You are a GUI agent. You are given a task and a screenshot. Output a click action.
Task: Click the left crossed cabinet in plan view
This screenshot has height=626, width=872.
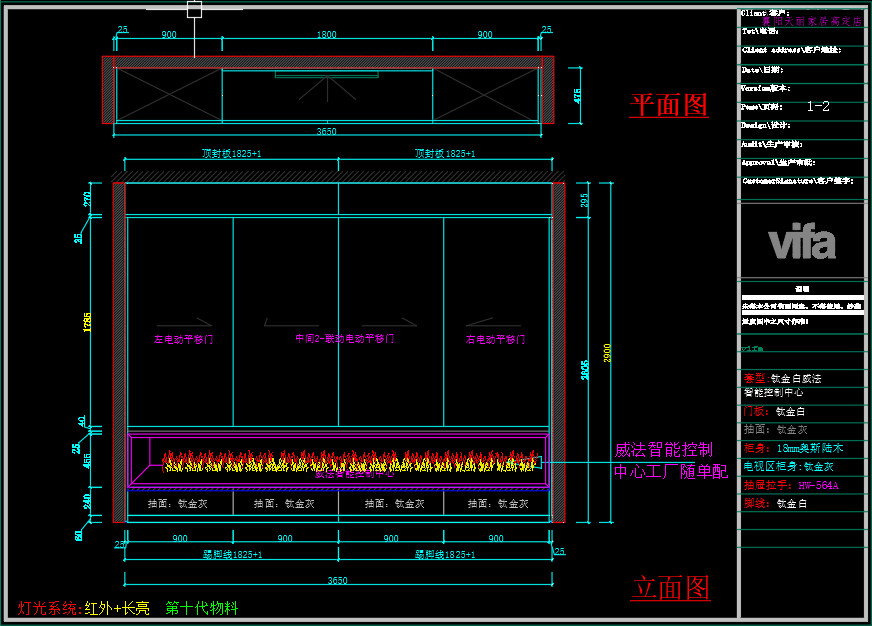click(x=168, y=96)
